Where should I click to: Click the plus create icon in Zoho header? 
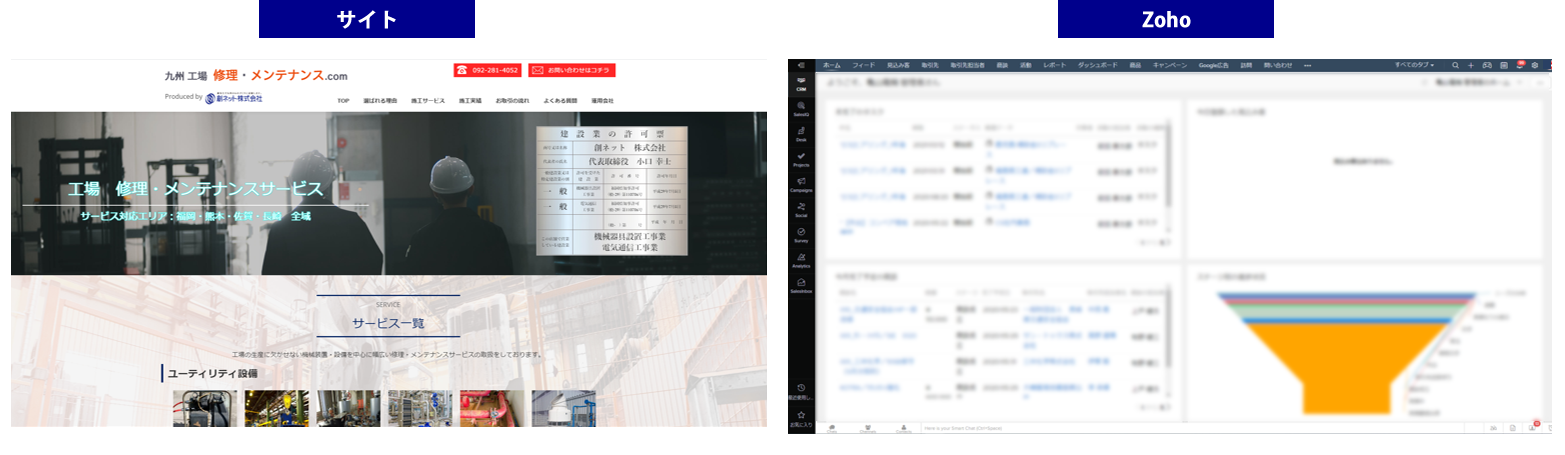point(1471,65)
